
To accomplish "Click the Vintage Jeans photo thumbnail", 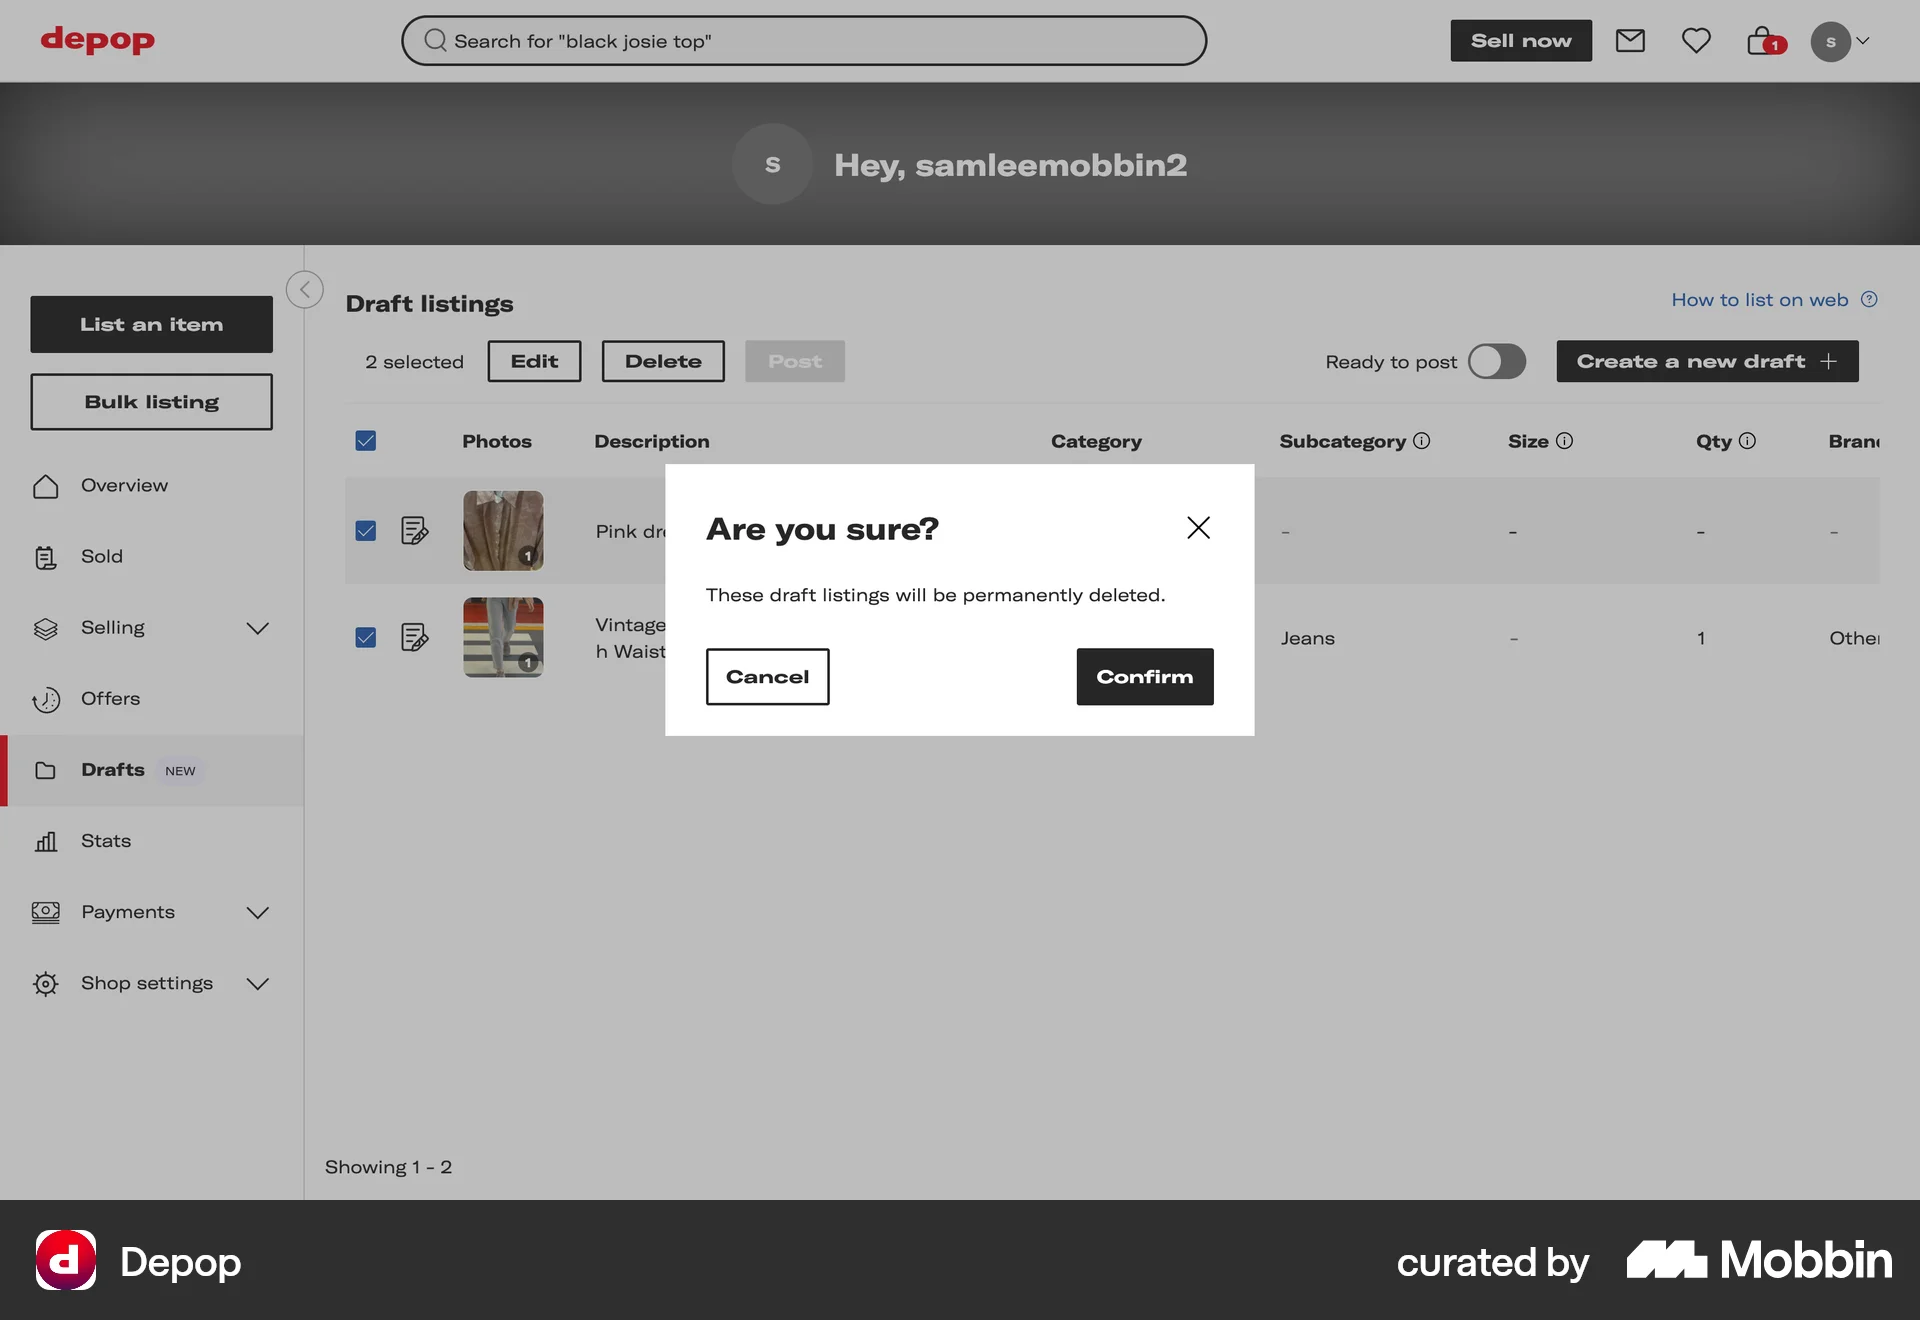I will click(503, 637).
